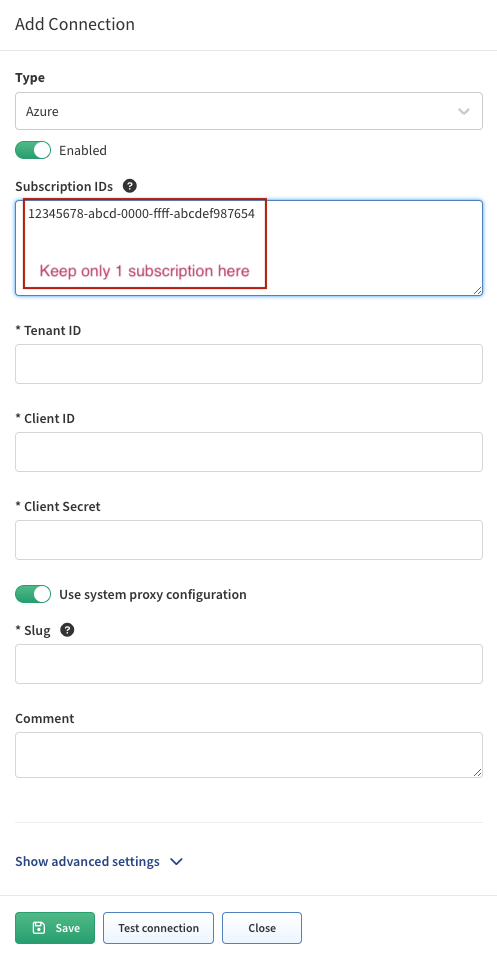Click Test connection button
Screen dimensions: 497x958
[x=158, y=927]
